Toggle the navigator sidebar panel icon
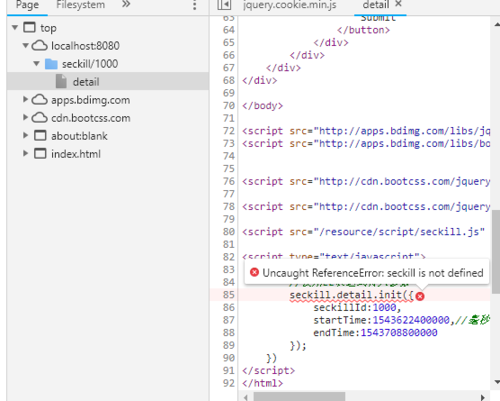The image size is (500, 401). coord(224,5)
